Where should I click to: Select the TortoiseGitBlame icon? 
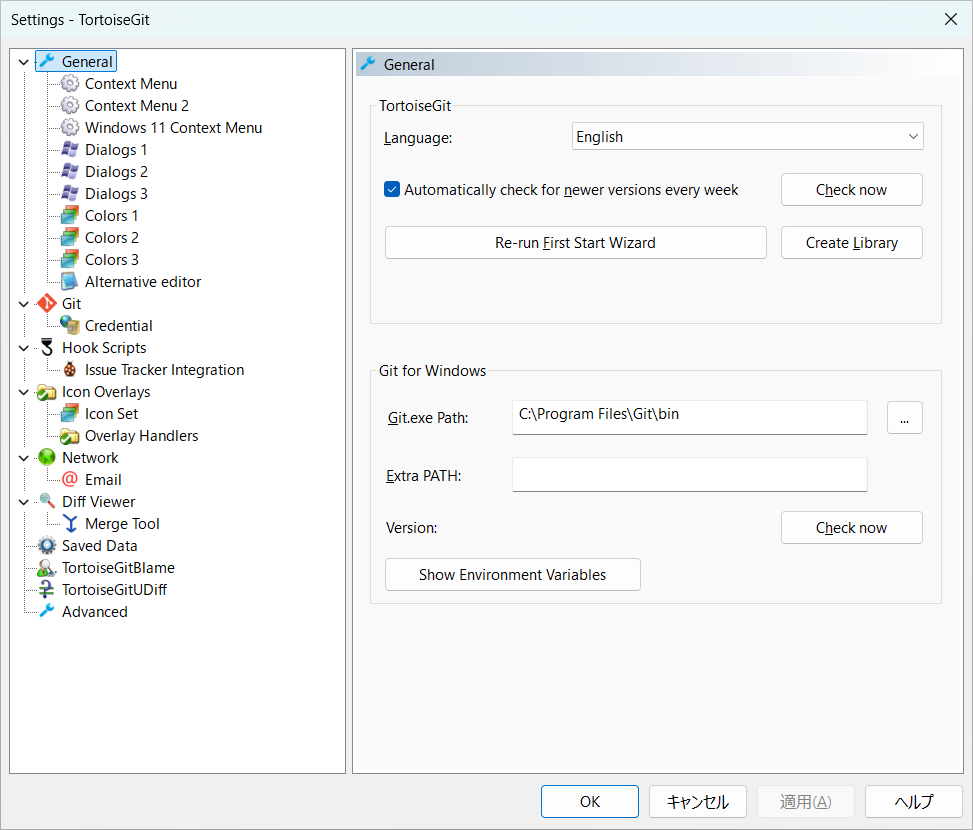tap(47, 568)
